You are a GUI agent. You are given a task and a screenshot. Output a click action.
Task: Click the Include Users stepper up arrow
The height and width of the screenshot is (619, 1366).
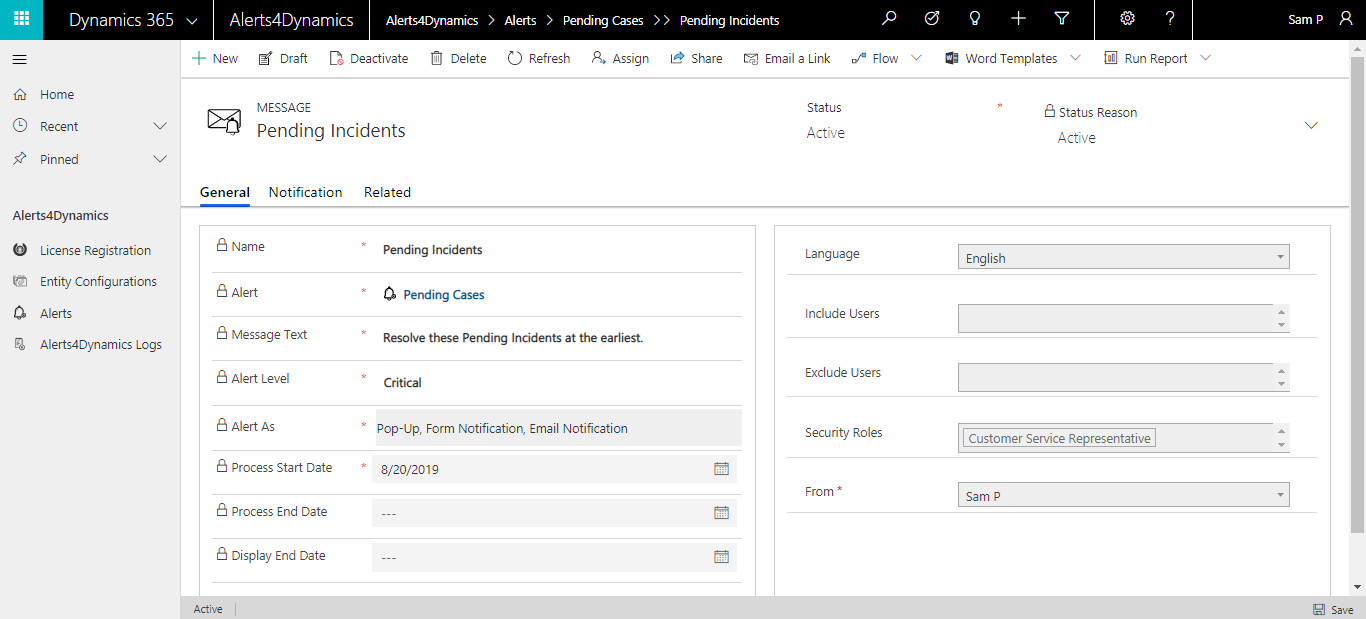pyautogui.click(x=1281, y=311)
